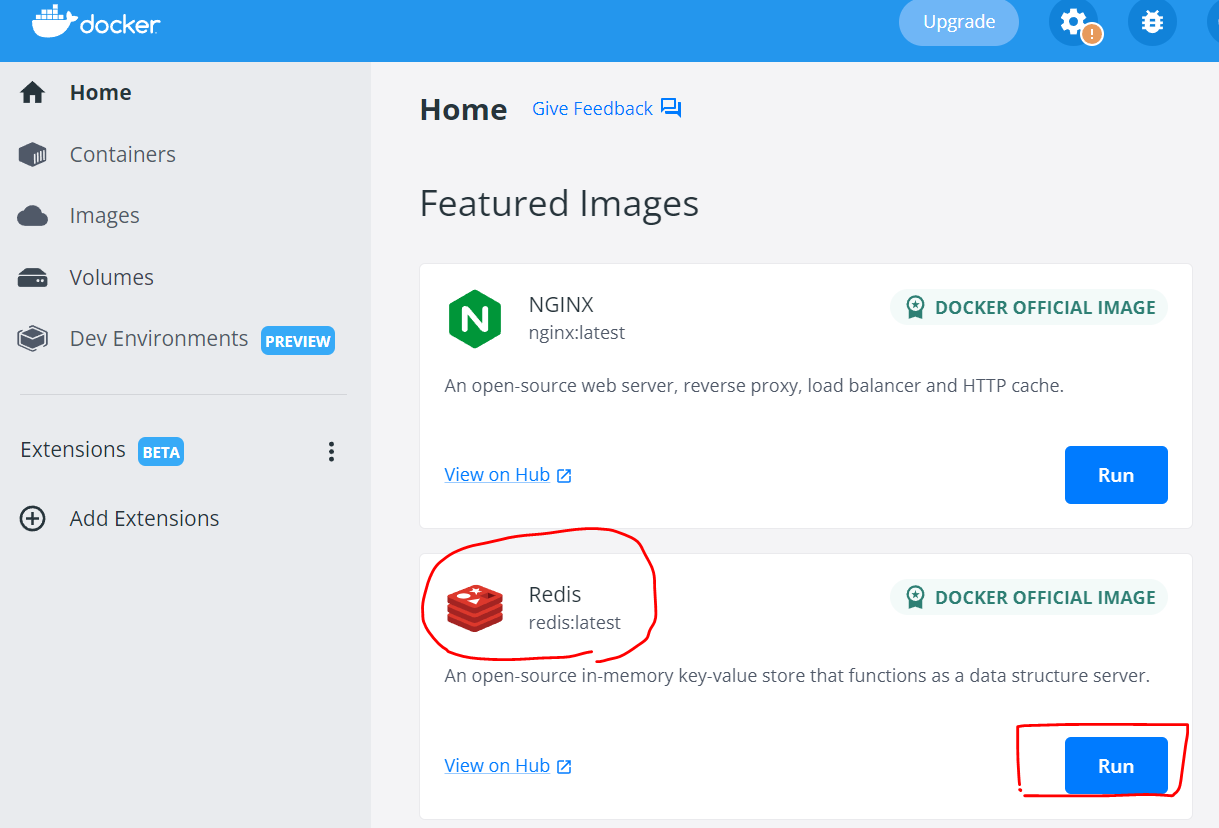Click the Home house icon in sidebar
1219x828 pixels.
(x=33, y=93)
